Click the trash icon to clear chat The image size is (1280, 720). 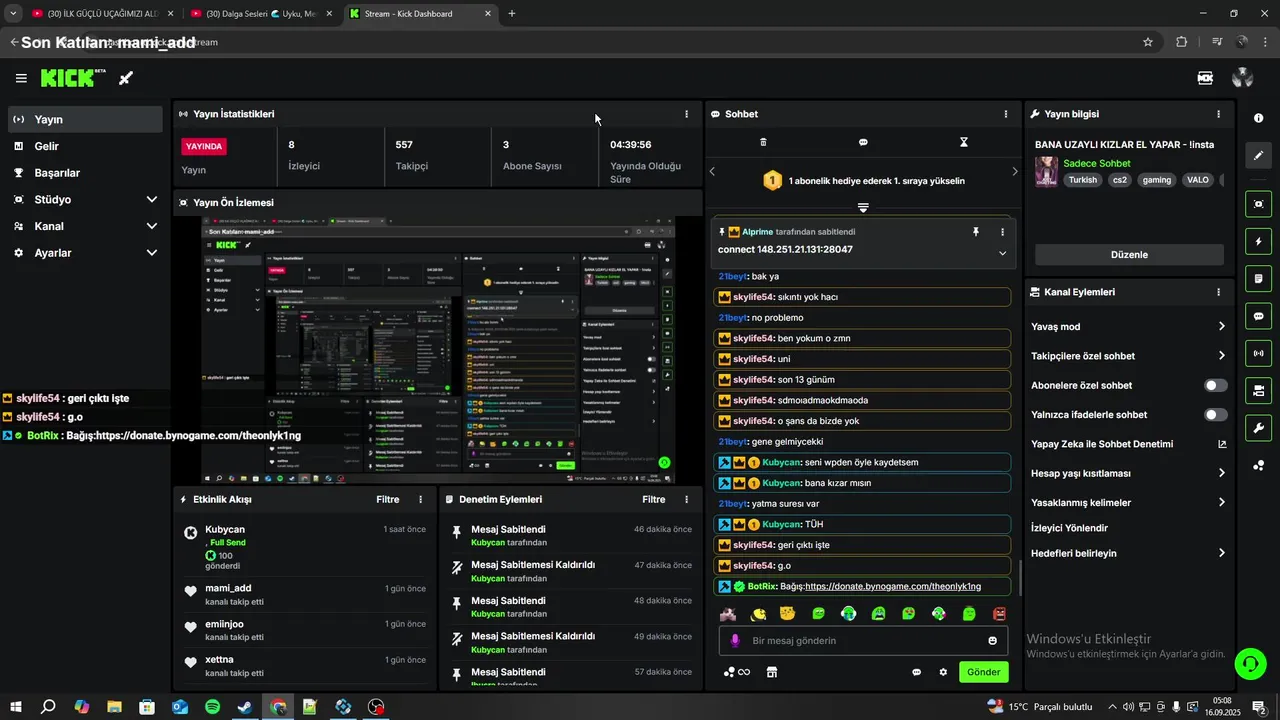tap(763, 142)
